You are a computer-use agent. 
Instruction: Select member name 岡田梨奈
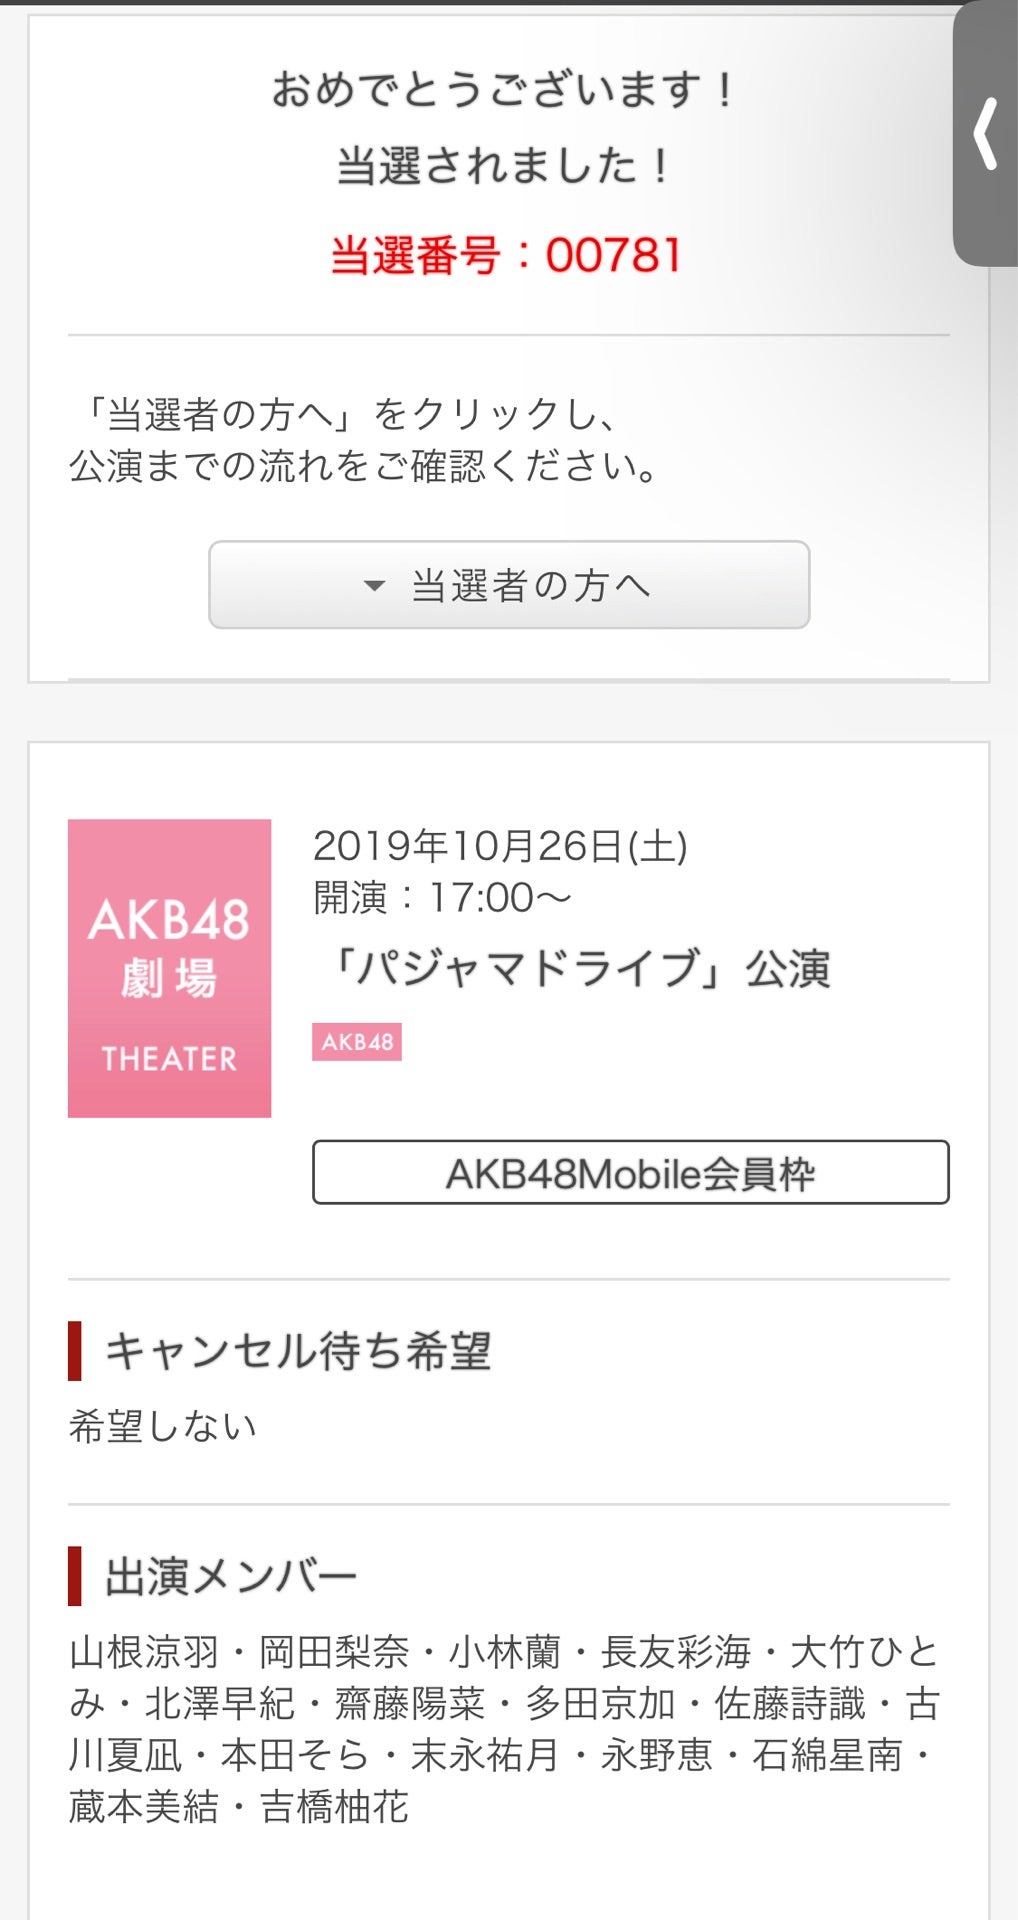334,1652
